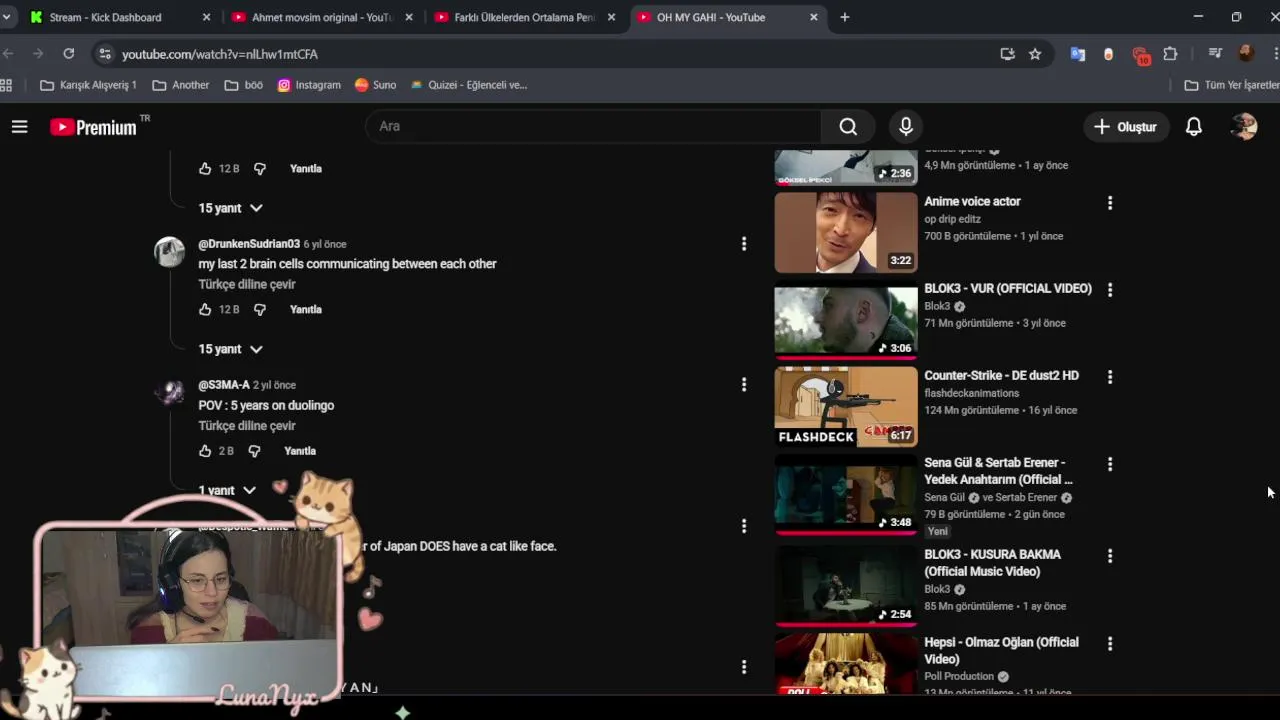Open the browser apps grid icon

click(x=6, y=85)
